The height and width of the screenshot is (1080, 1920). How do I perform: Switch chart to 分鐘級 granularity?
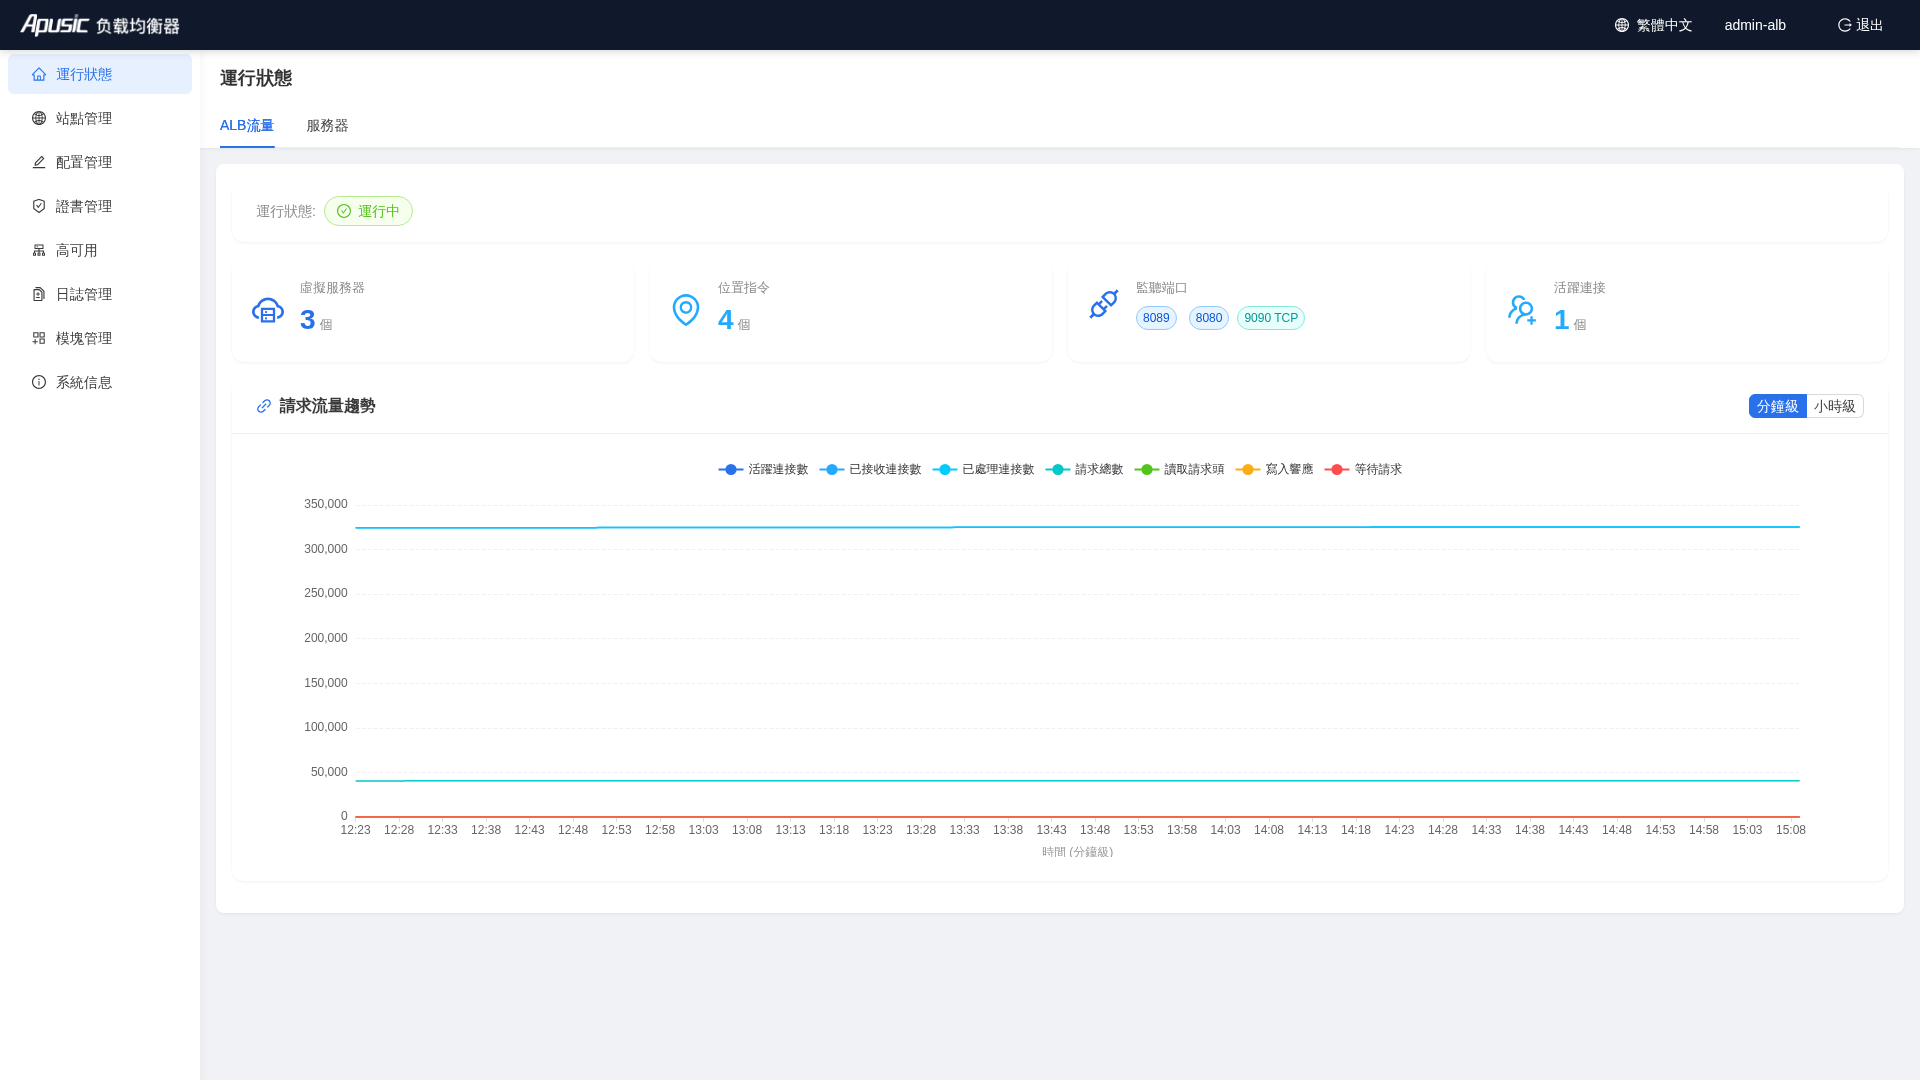click(1777, 406)
